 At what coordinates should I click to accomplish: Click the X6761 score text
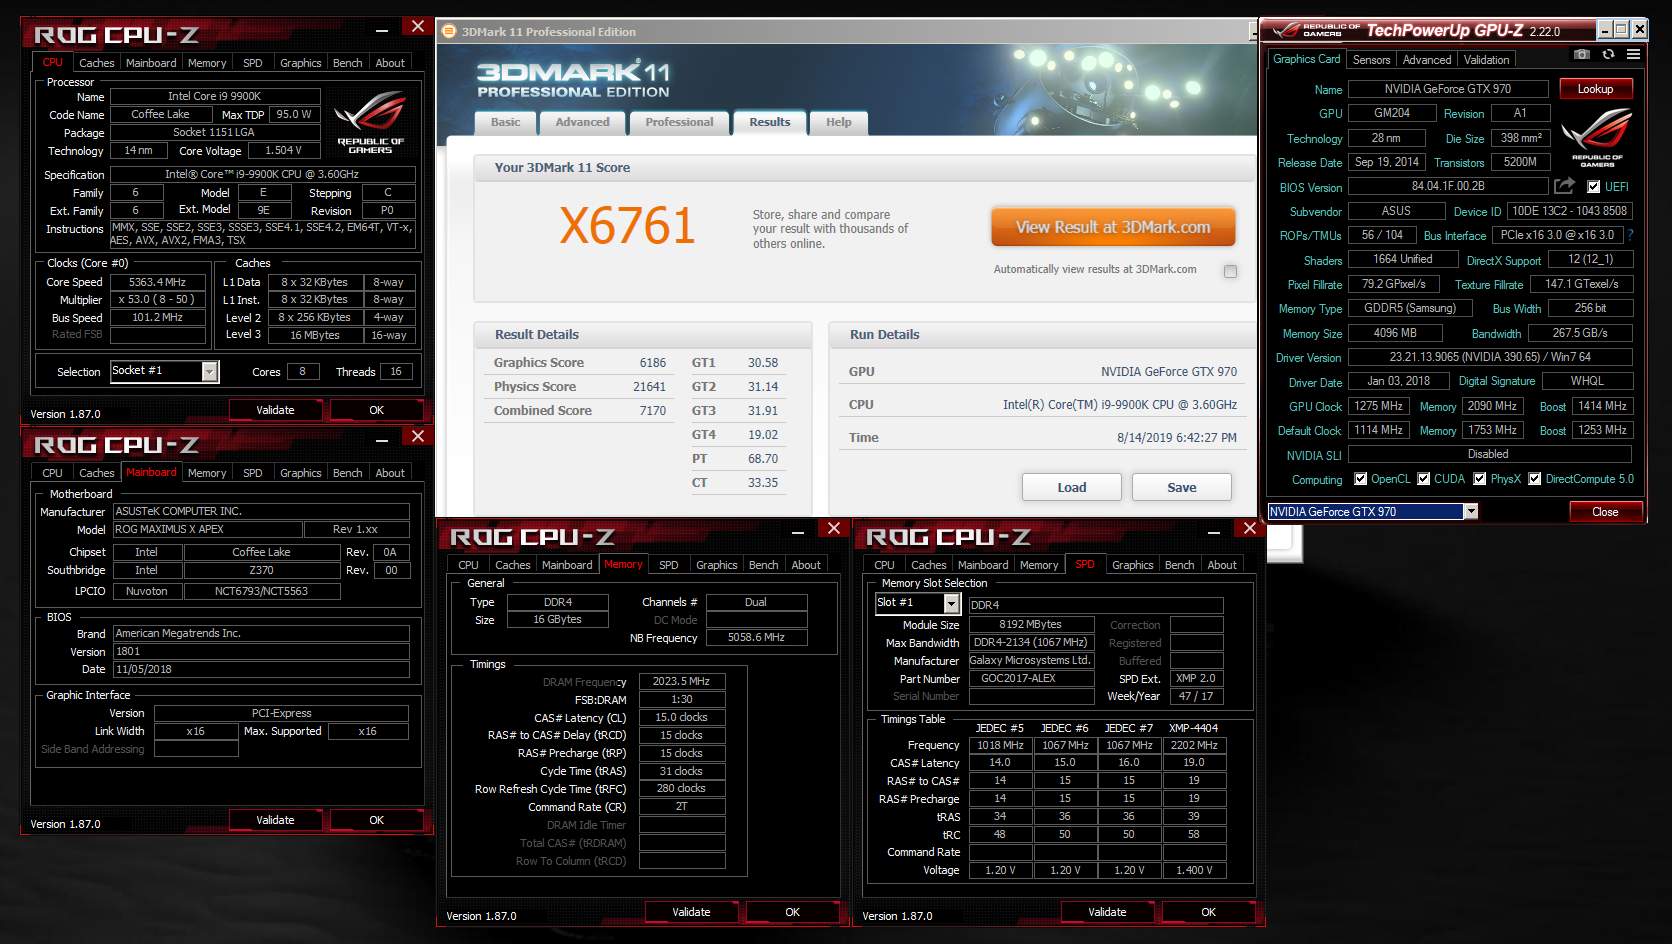tap(627, 226)
